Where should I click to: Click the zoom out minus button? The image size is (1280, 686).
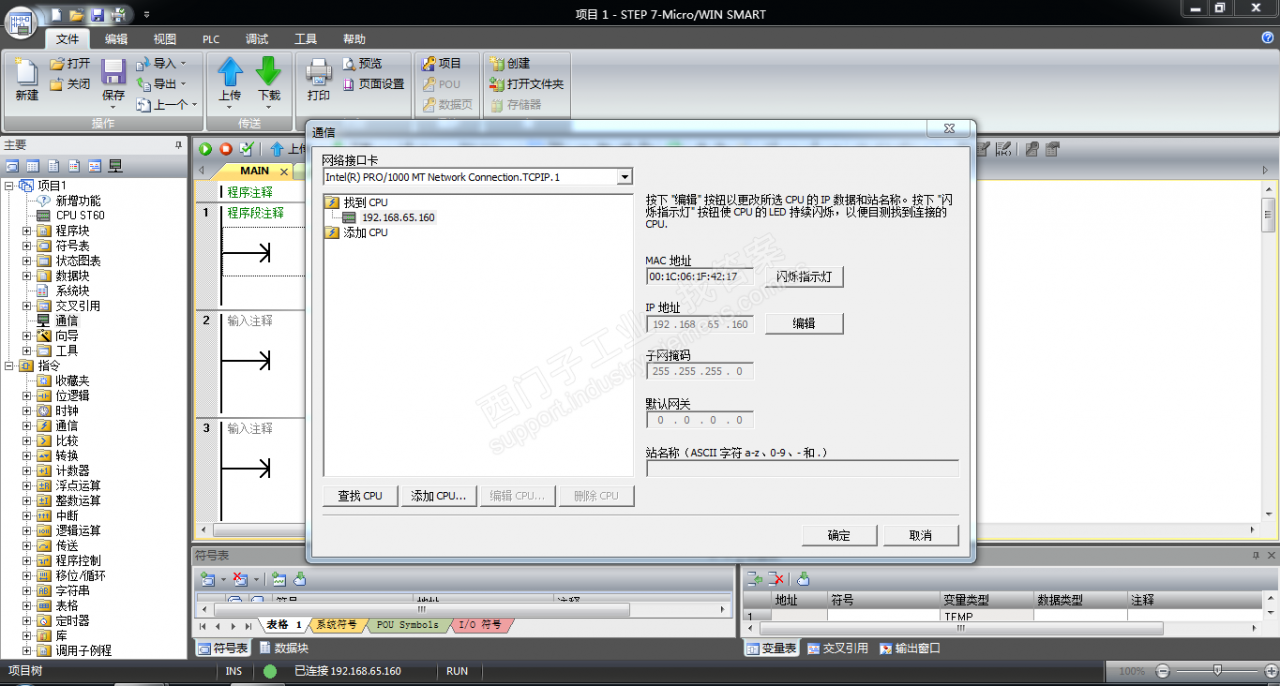pos(1162,671)
